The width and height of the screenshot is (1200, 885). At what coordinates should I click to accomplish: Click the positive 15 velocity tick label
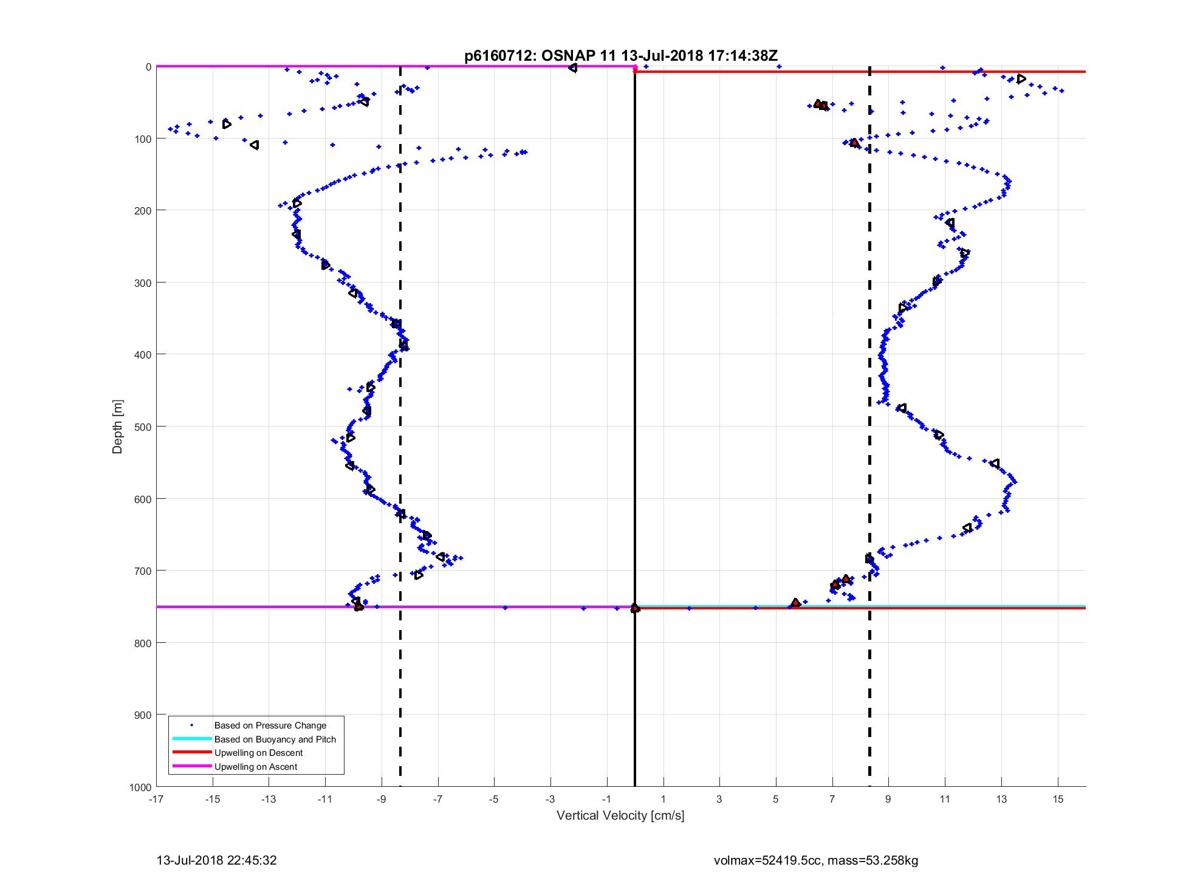pos(1058,800)
